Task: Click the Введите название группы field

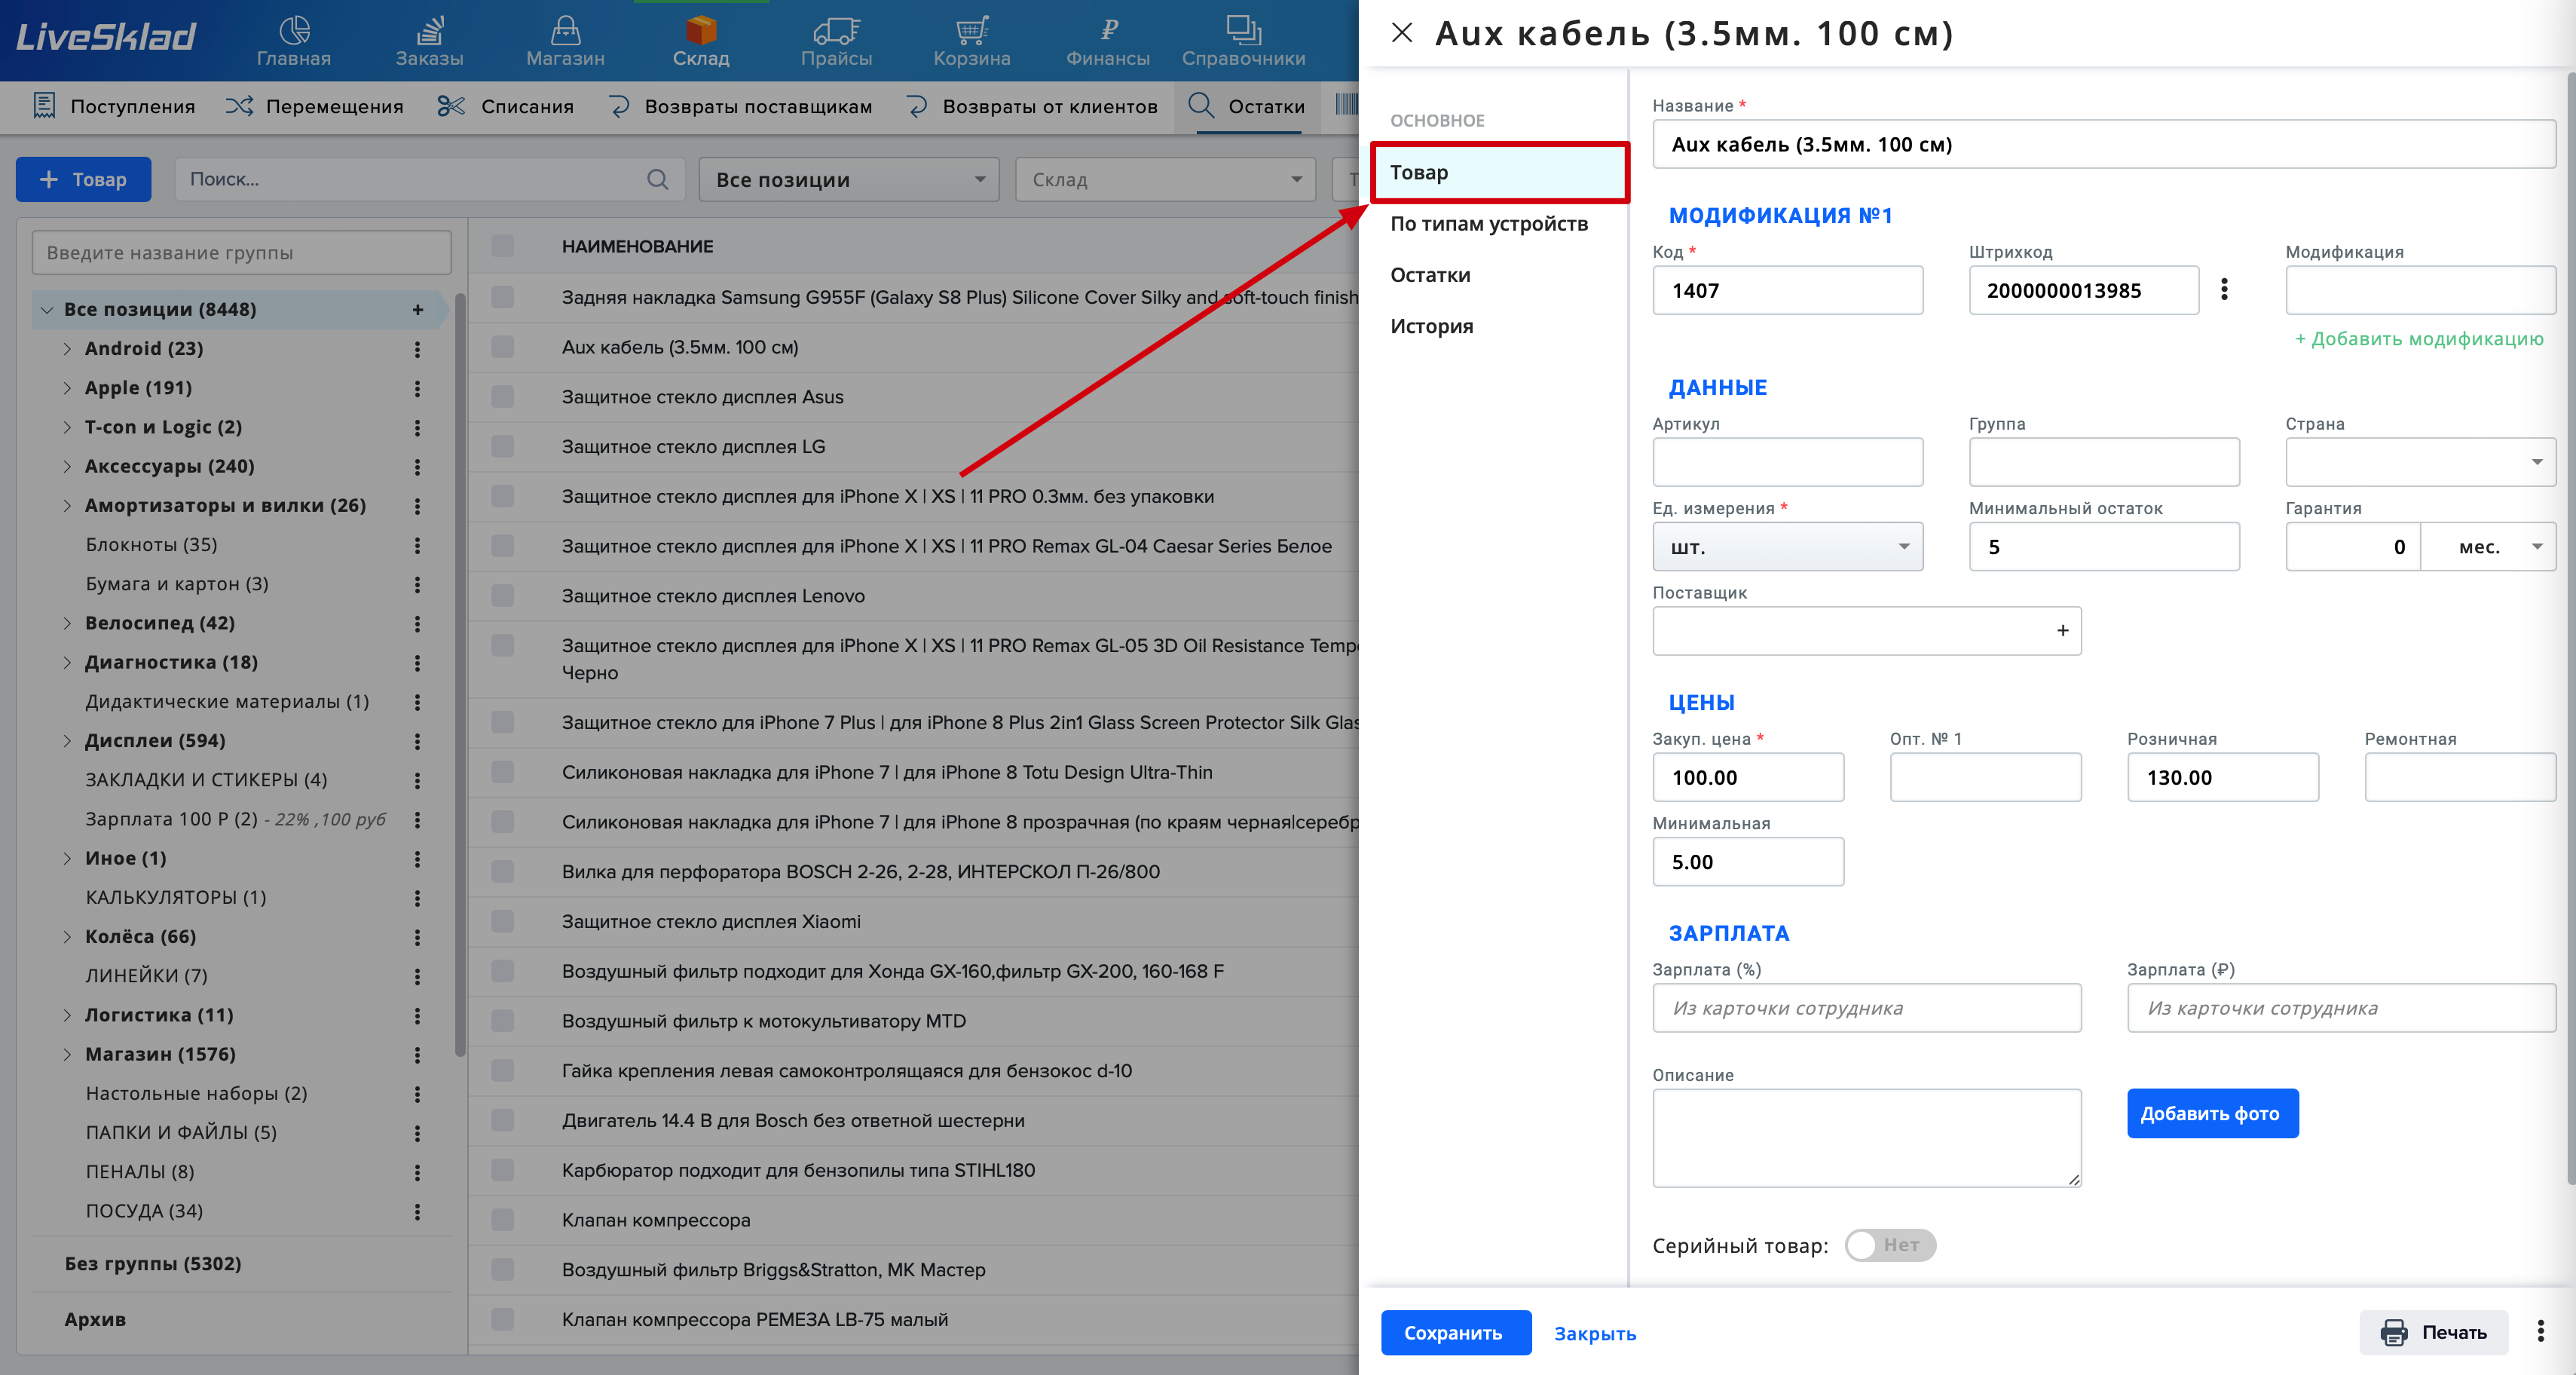Action: tap(241, 253)
